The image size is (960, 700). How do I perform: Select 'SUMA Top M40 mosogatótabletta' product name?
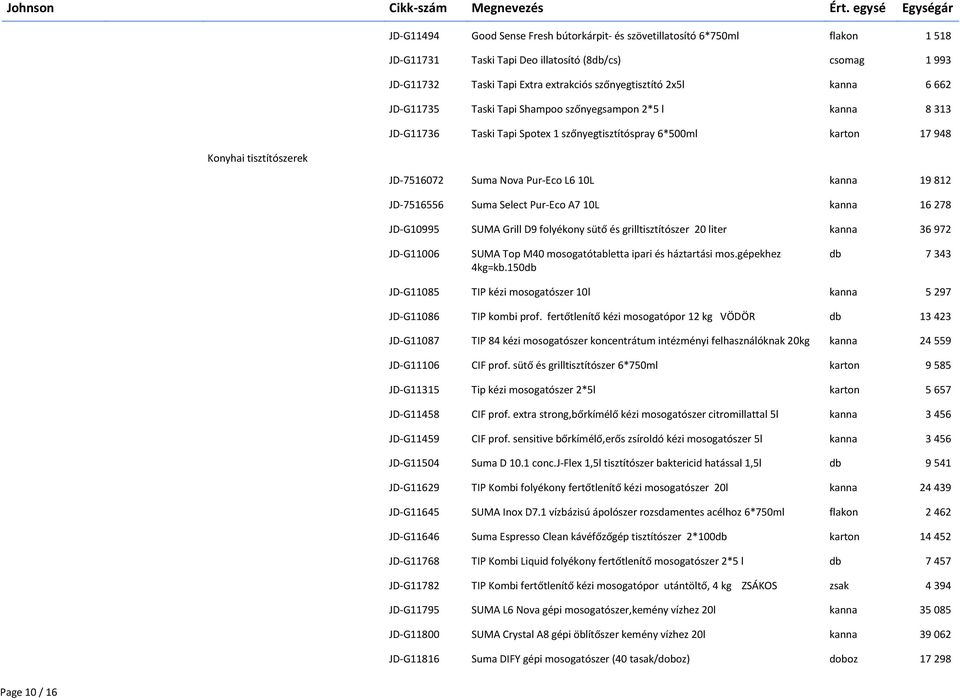pyautogui.click(x=551, y=254)
